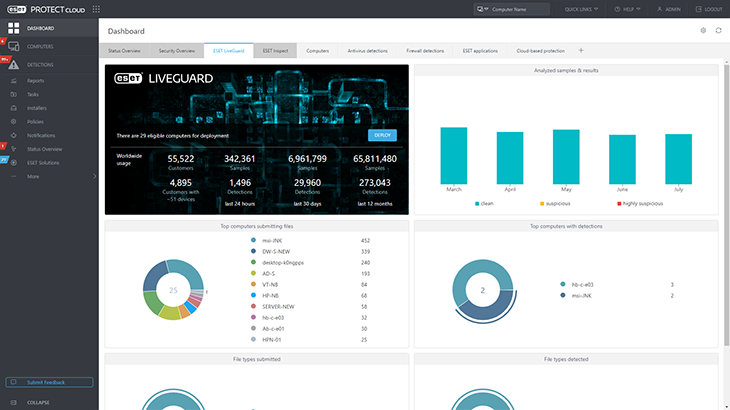The height and width of the screenshot is (410, 730).
Task: Click the suspicious legend color swatch
Action: (x=542, y=203)
